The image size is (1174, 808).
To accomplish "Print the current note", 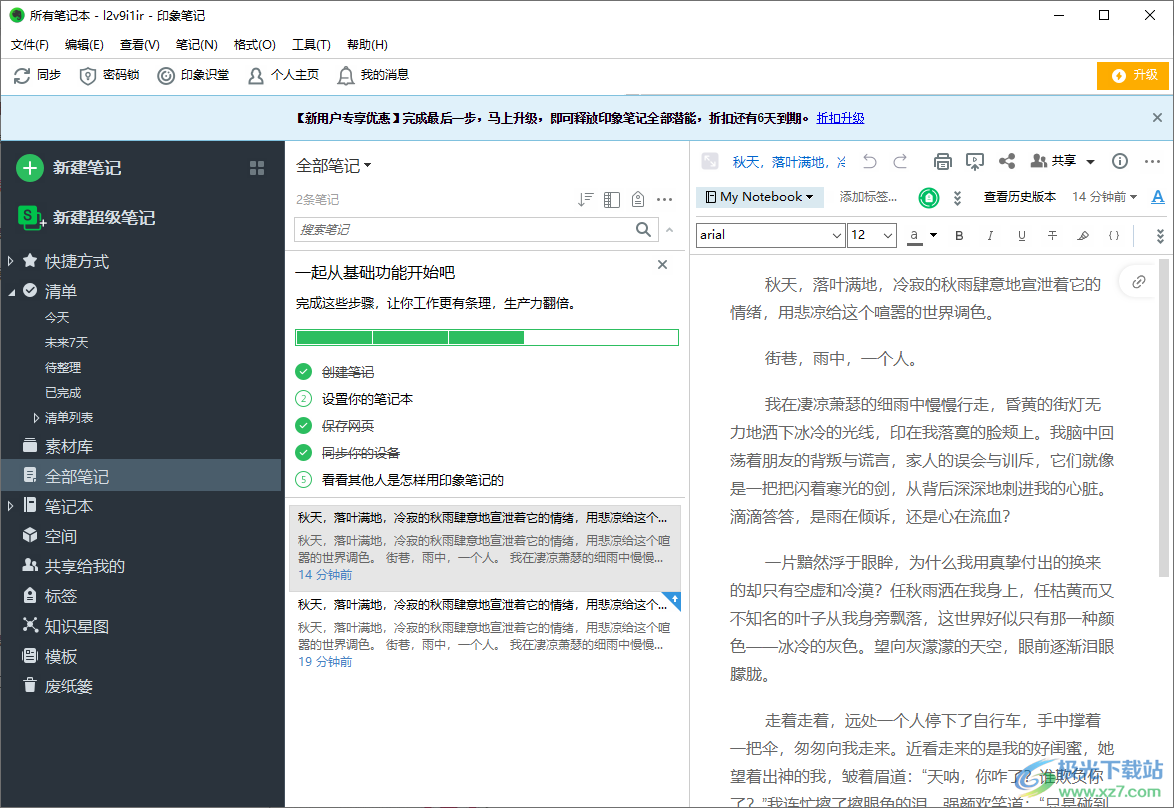I will (x=943, y=161).
